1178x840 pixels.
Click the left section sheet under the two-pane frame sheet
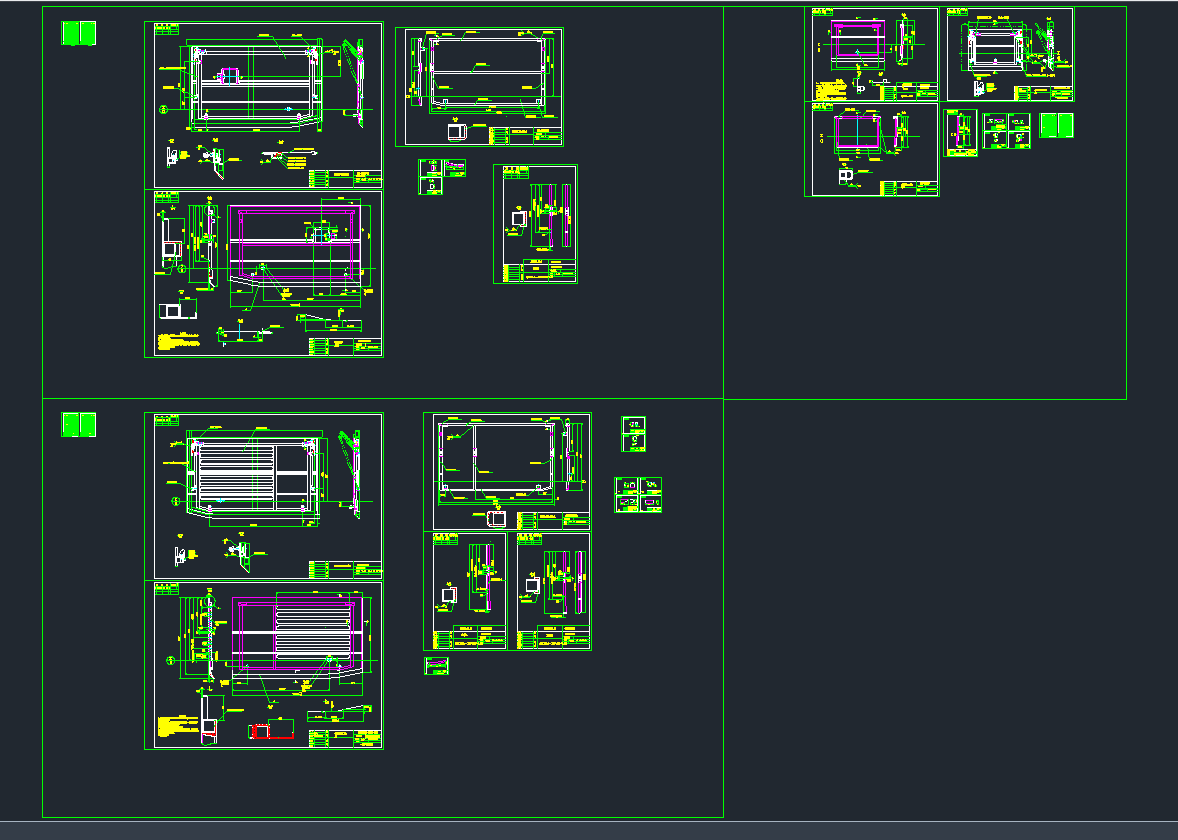coord(469,591)
